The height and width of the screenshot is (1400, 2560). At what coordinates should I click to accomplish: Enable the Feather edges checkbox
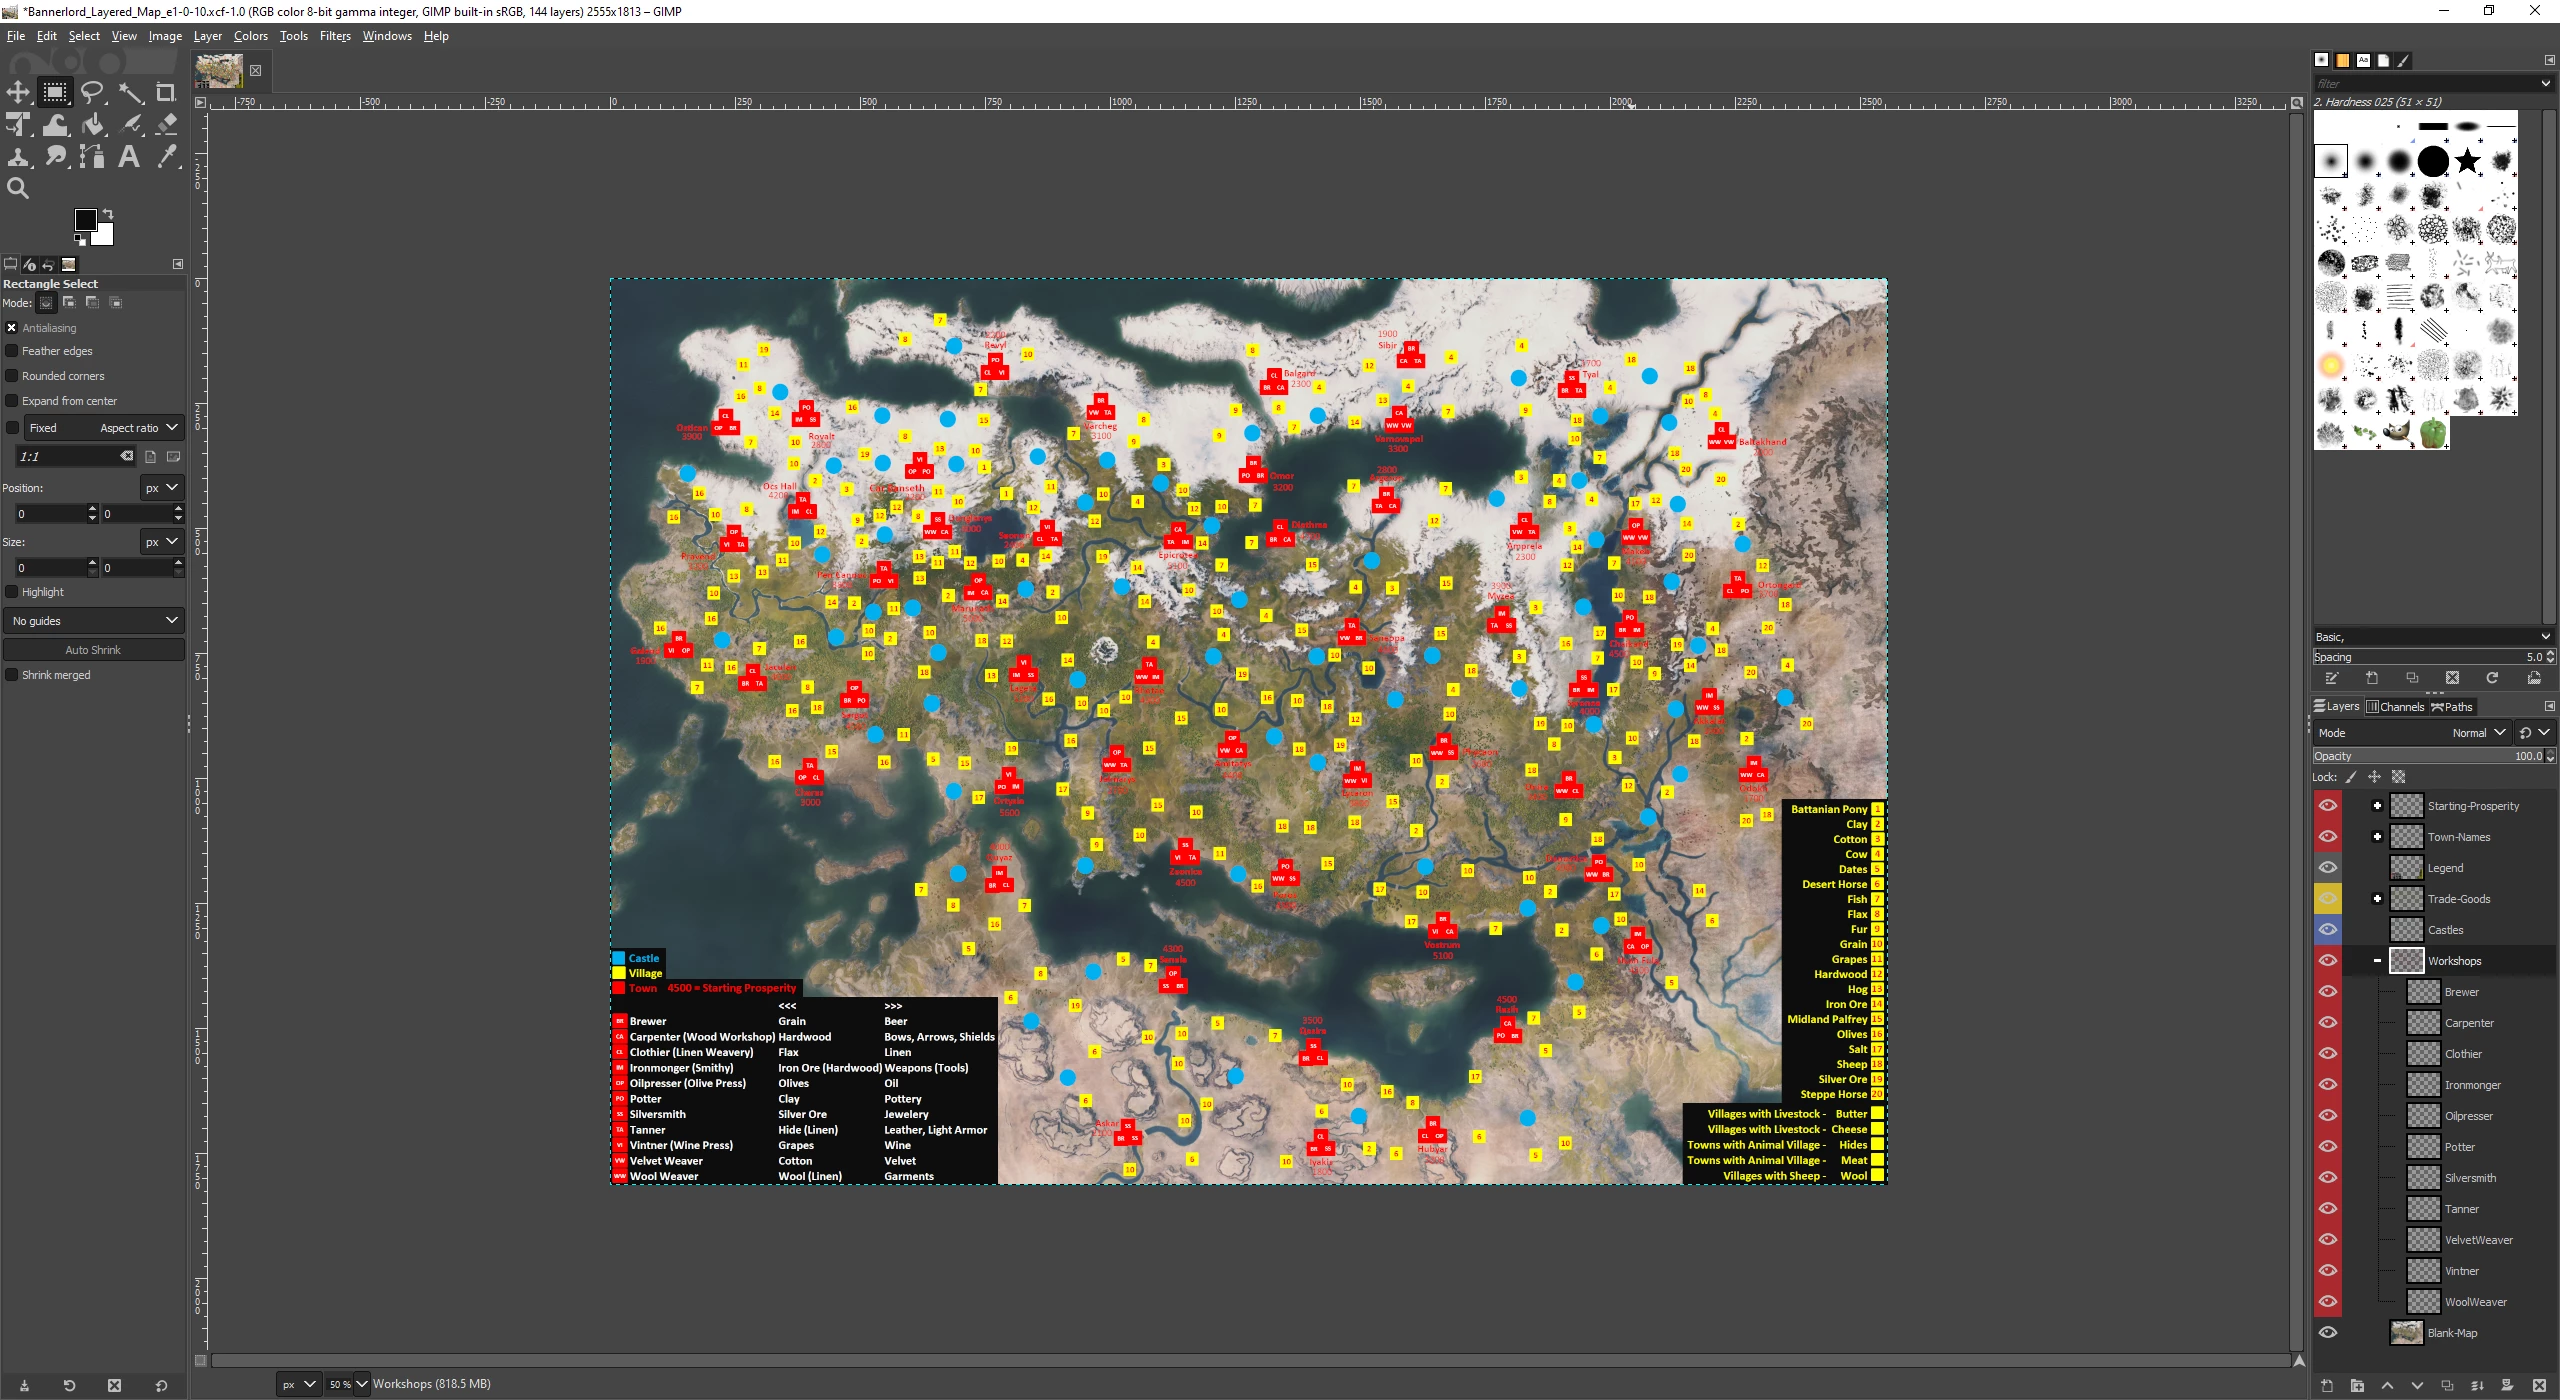[x=12, y=351]
